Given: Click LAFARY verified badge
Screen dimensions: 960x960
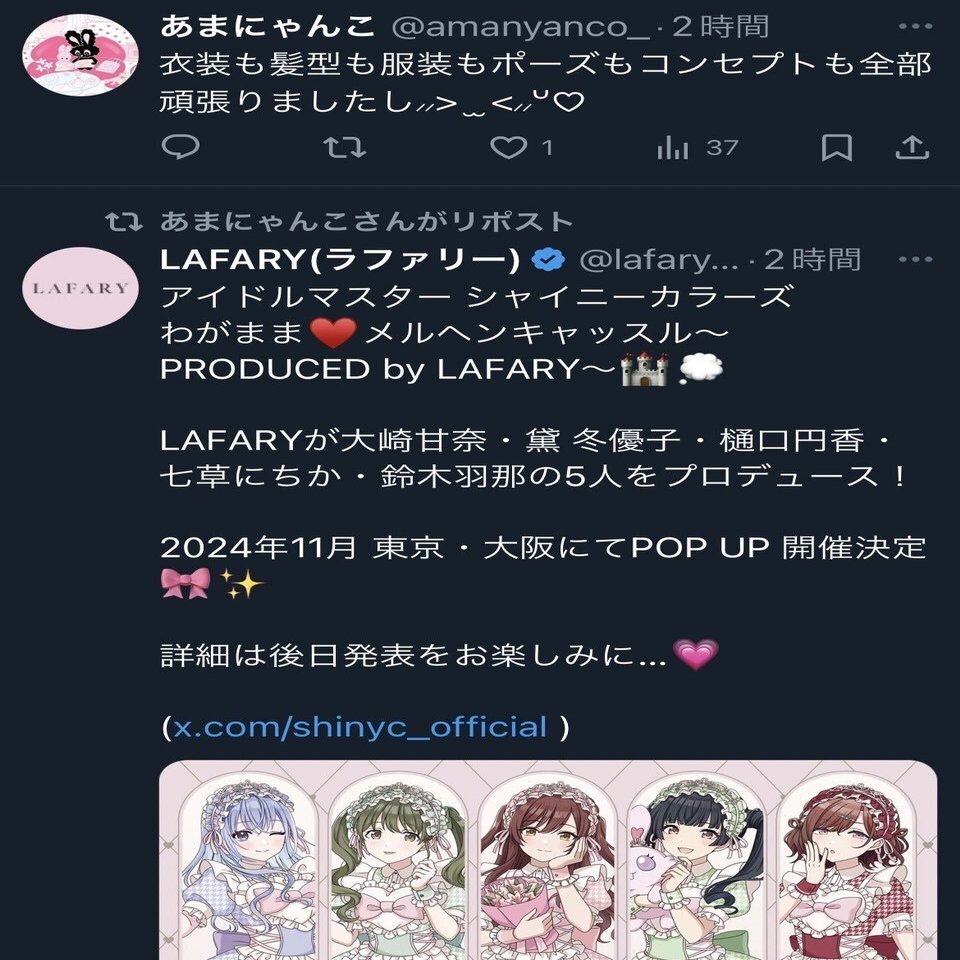Looking at the screenshot, I should pos(548,260).
